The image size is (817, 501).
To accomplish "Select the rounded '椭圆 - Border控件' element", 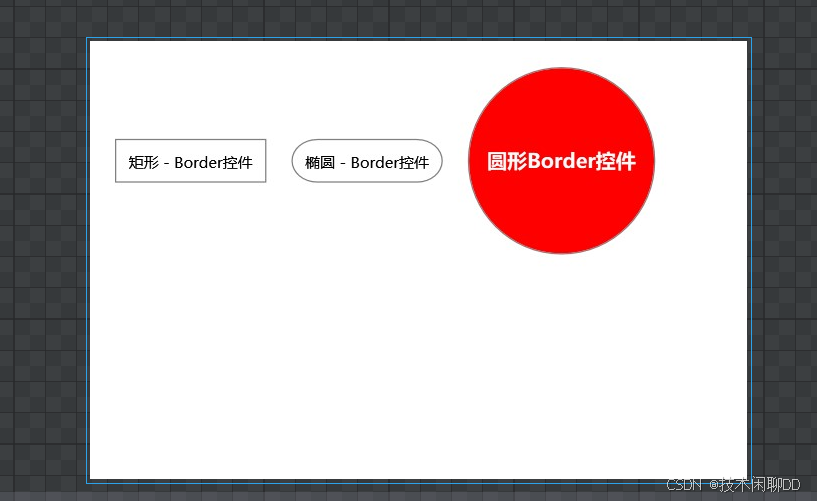I will [x=367, y=161].
